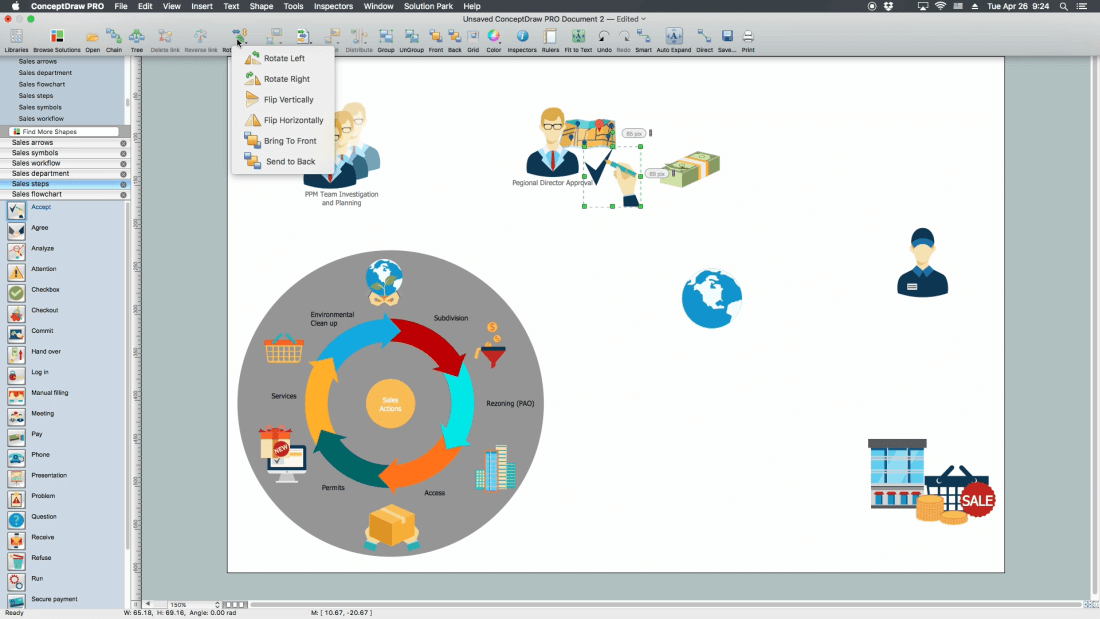Select the Smart connector tool

click(x=643, y=40)
